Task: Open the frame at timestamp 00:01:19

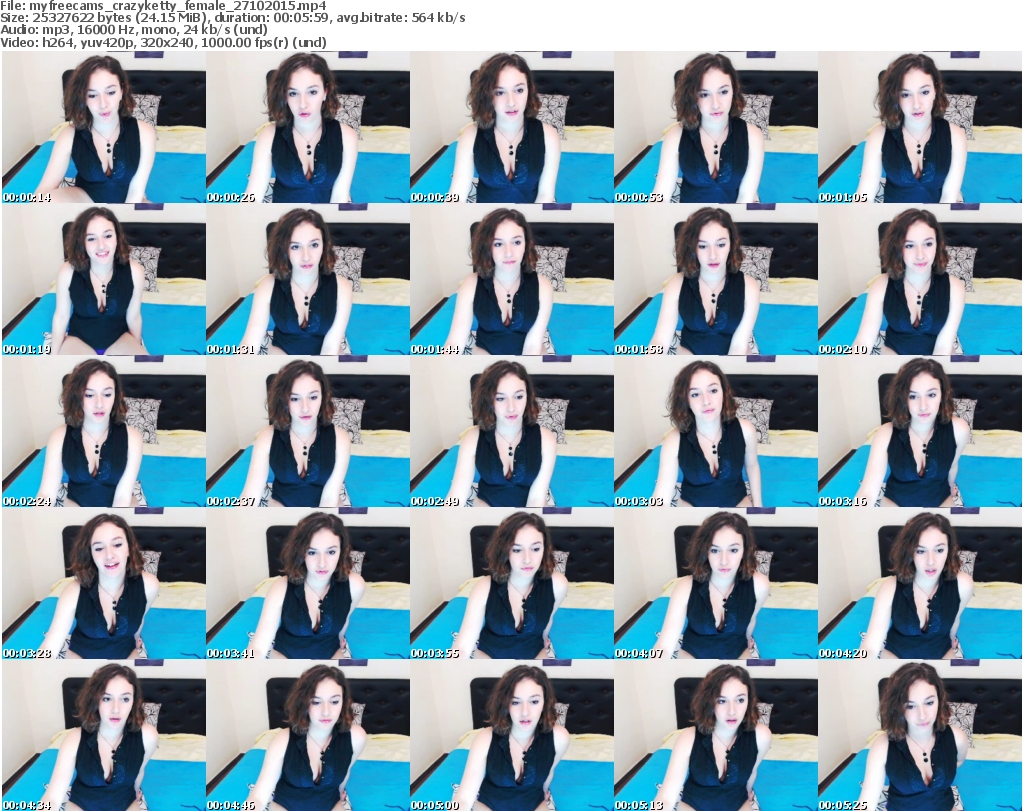Action: click(x=104, y=279)
